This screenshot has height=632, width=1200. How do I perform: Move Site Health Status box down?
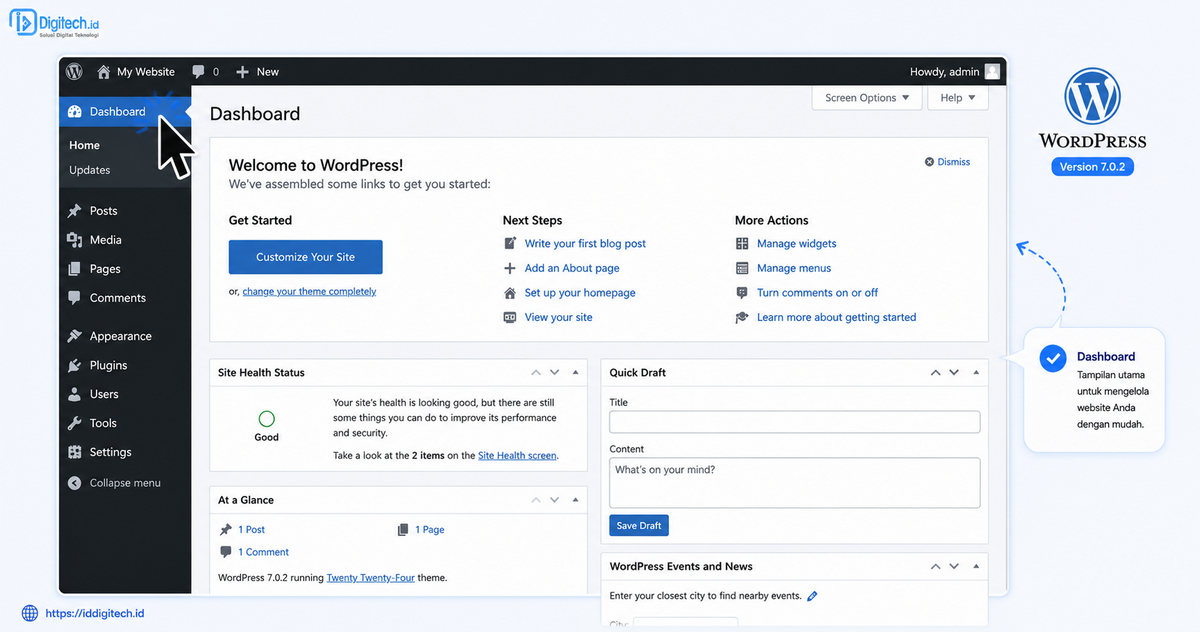(554, 372)
